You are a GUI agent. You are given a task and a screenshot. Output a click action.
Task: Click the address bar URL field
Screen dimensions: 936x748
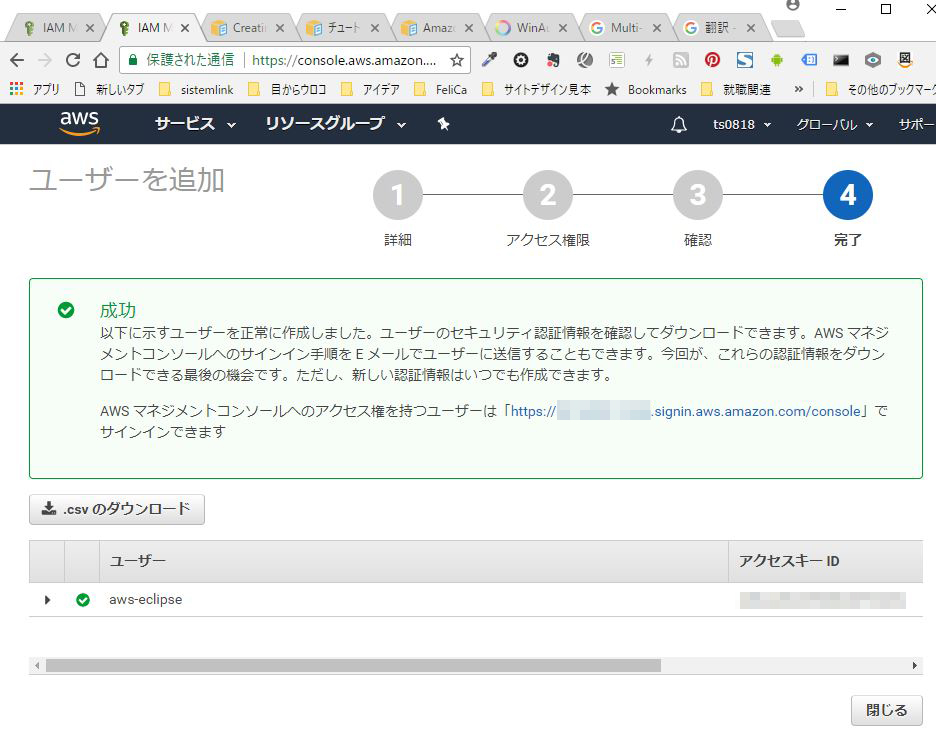pyautogui.click(x=344, y=60)
